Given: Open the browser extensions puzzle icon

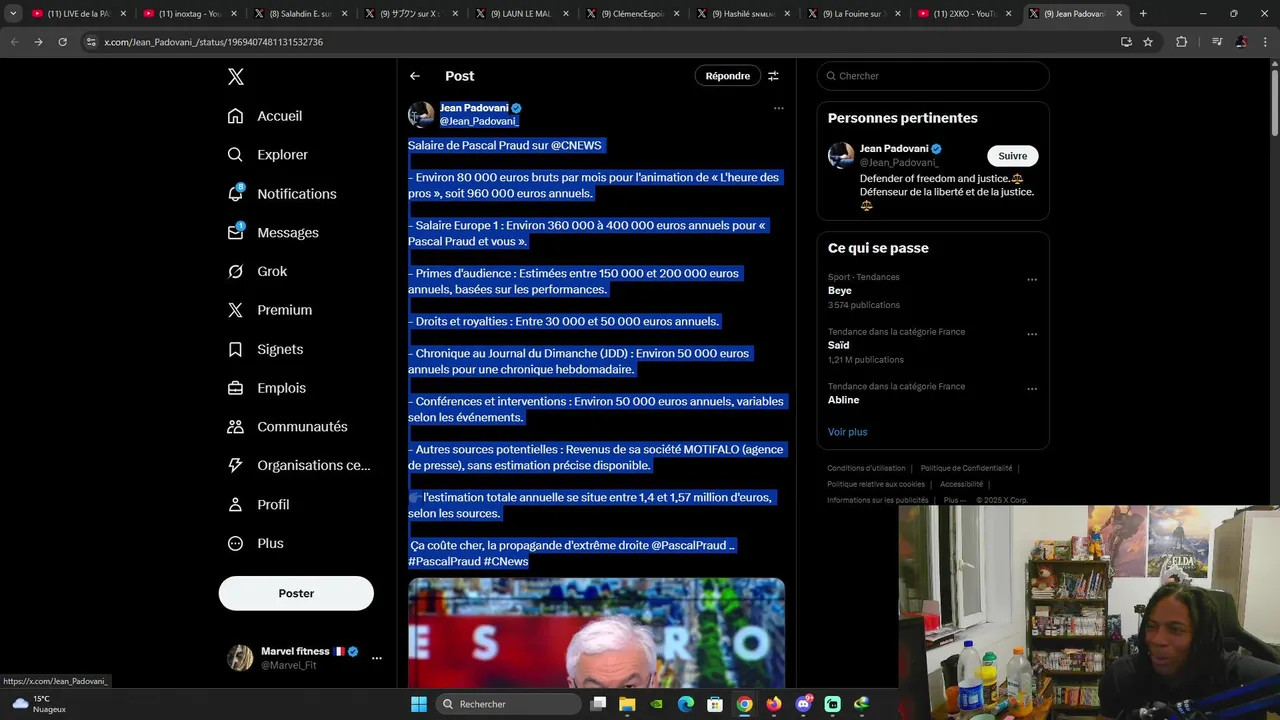Looking at the screenshot, I should (1181, 42).
